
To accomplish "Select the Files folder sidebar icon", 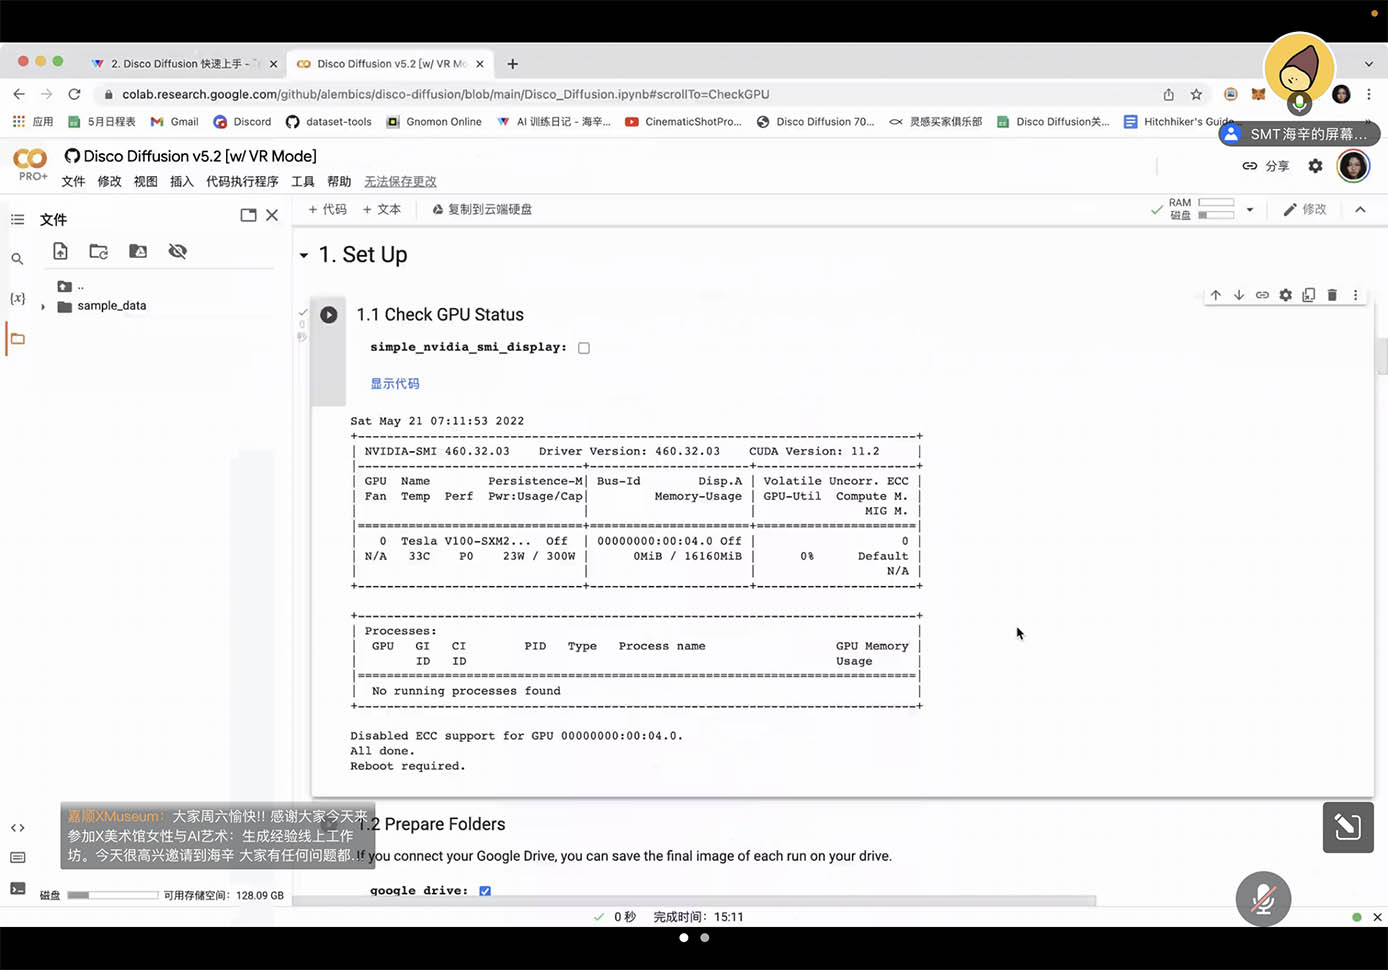I will coord(17,339).
